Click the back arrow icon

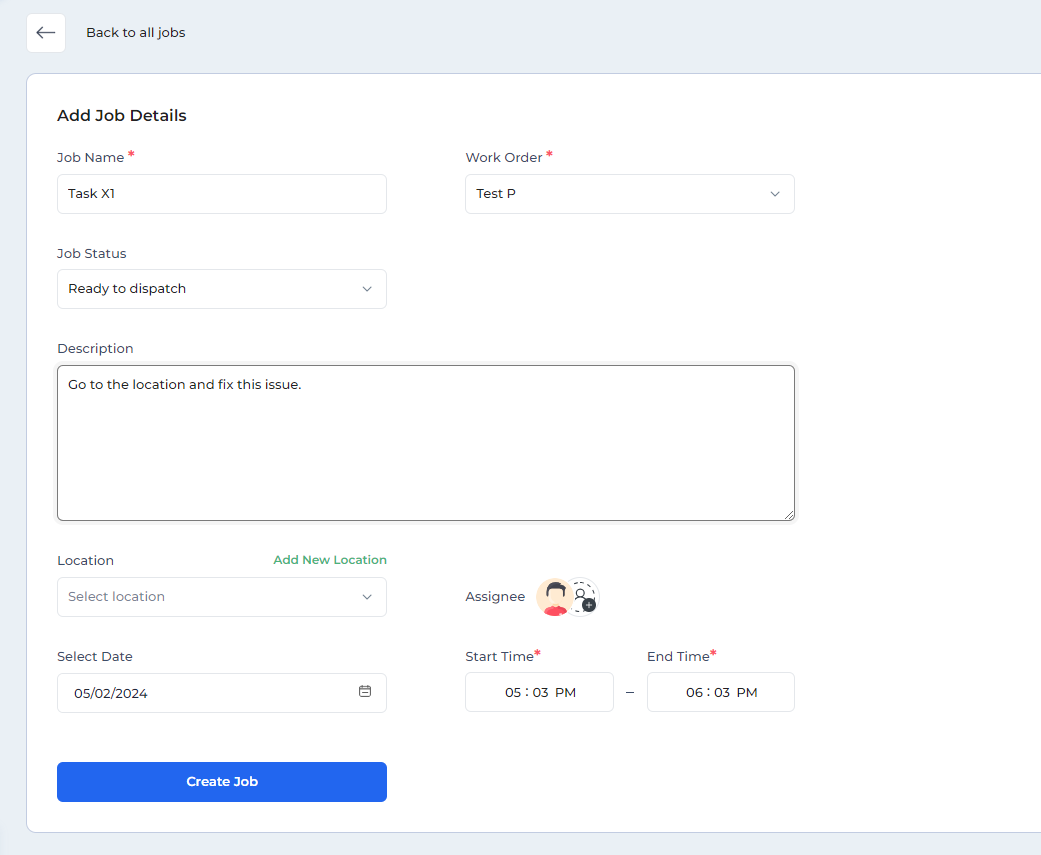click(x=45, y=33)
